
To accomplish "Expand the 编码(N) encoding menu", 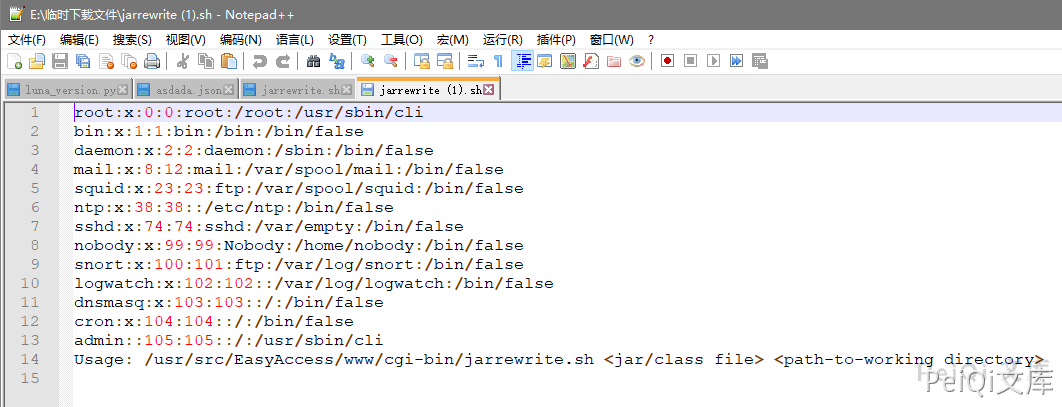I will (x=240, y=40).
